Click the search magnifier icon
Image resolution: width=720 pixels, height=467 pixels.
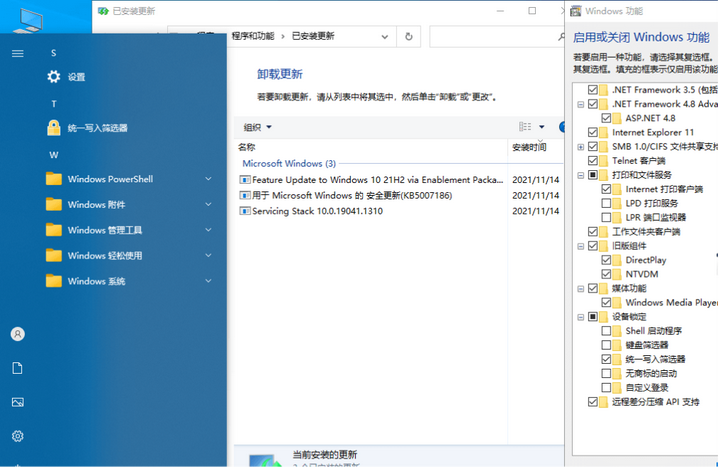561,36
